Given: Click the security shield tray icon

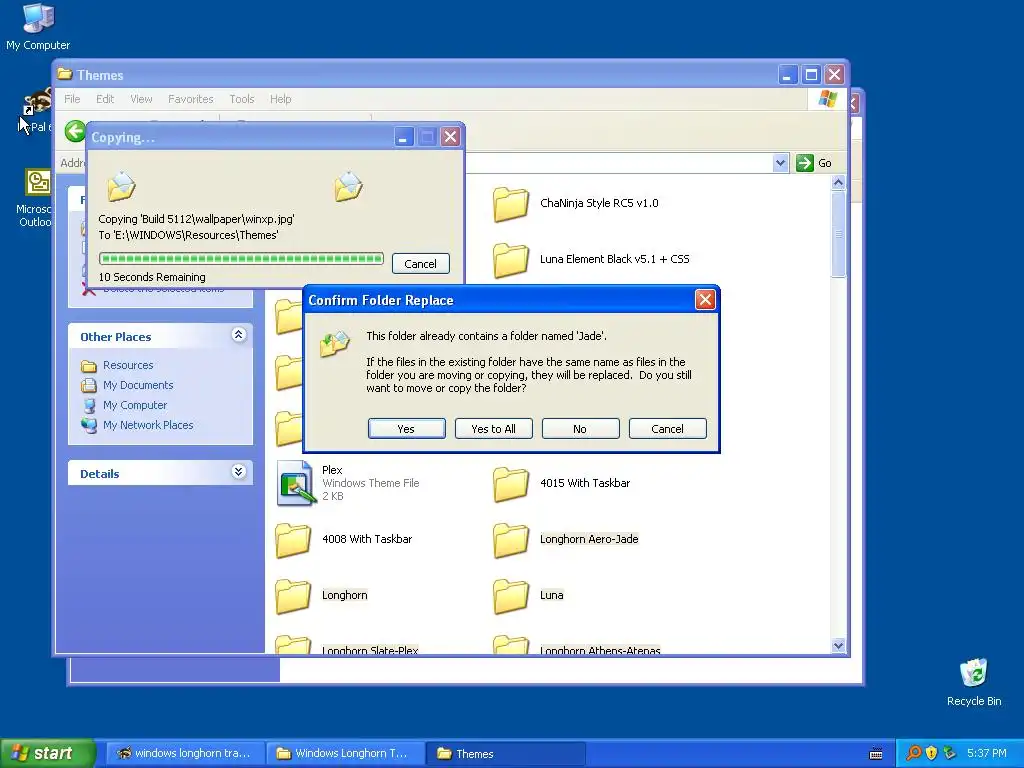Looking at the screenshot, I should [x=931, y=753].
